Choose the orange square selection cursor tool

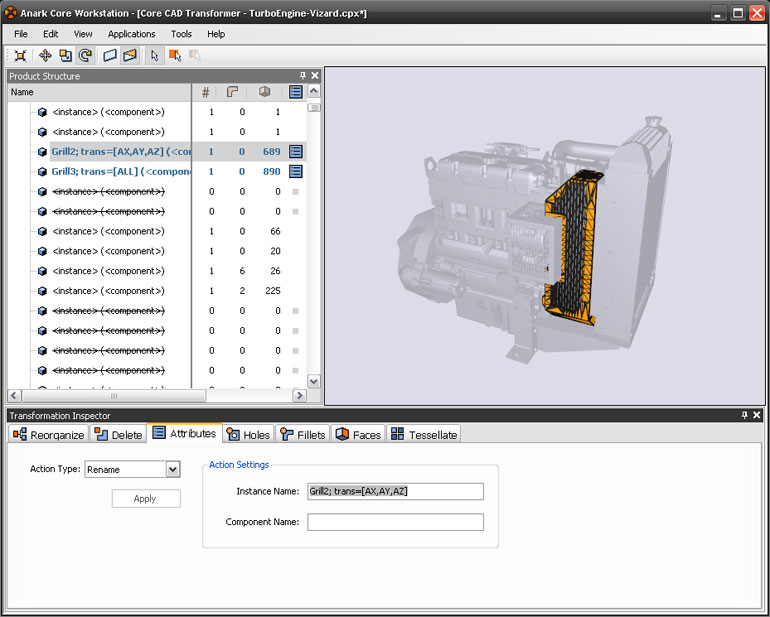pos(175,56)
